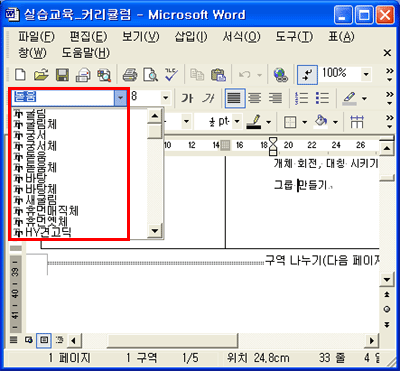Toggle show/hide formatting marks
Image resolution: width=400 pixels, height=371 pixels.
pyautogui.click(x=307, y=75)
